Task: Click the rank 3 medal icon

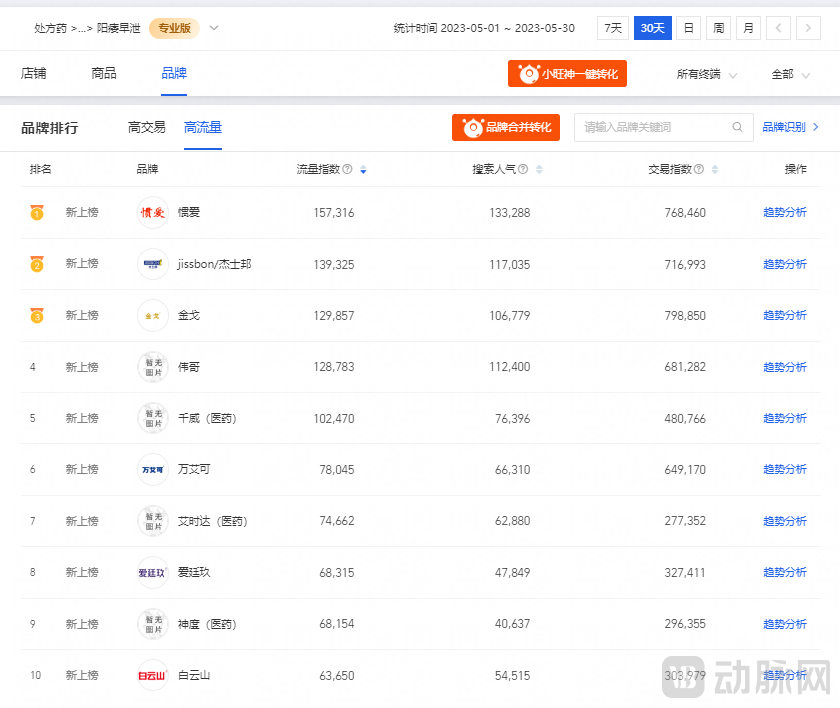Action: (36, 315)
